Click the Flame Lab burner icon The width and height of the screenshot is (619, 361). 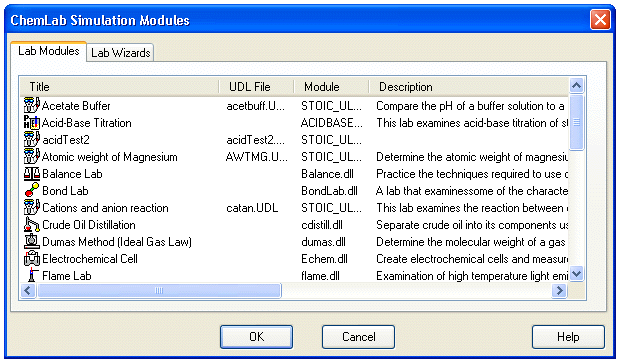coord(32,275)
